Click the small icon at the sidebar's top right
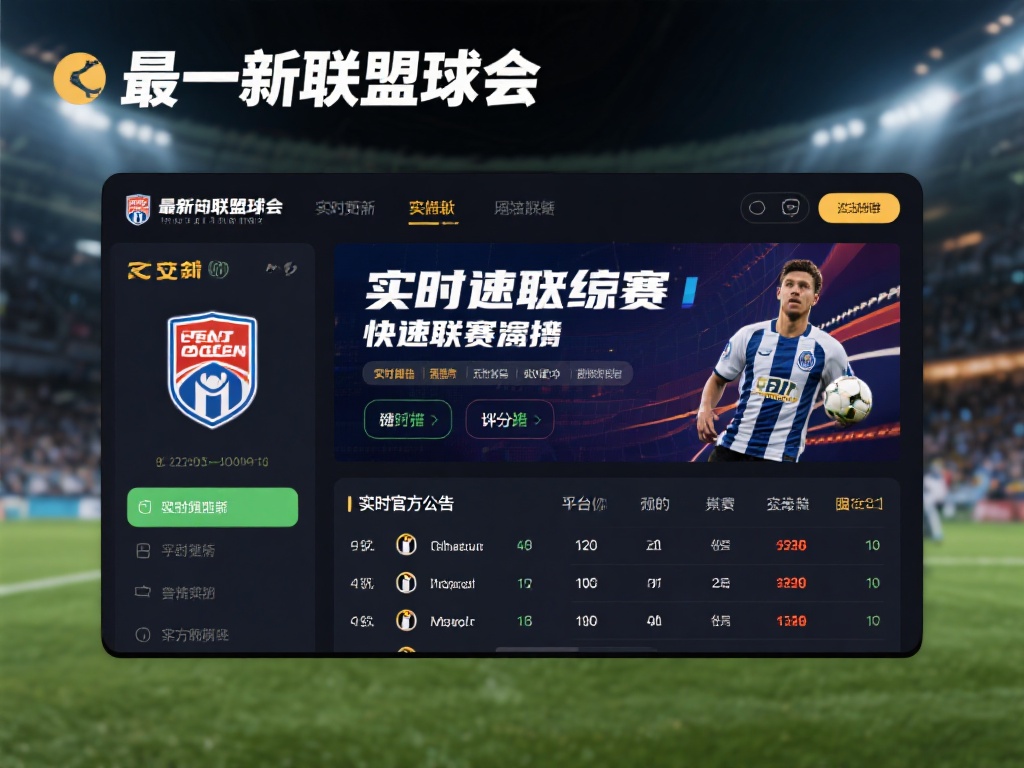The height and width of the screenshot is (768, 1024). pyautogui.click(x=281, y=268)
